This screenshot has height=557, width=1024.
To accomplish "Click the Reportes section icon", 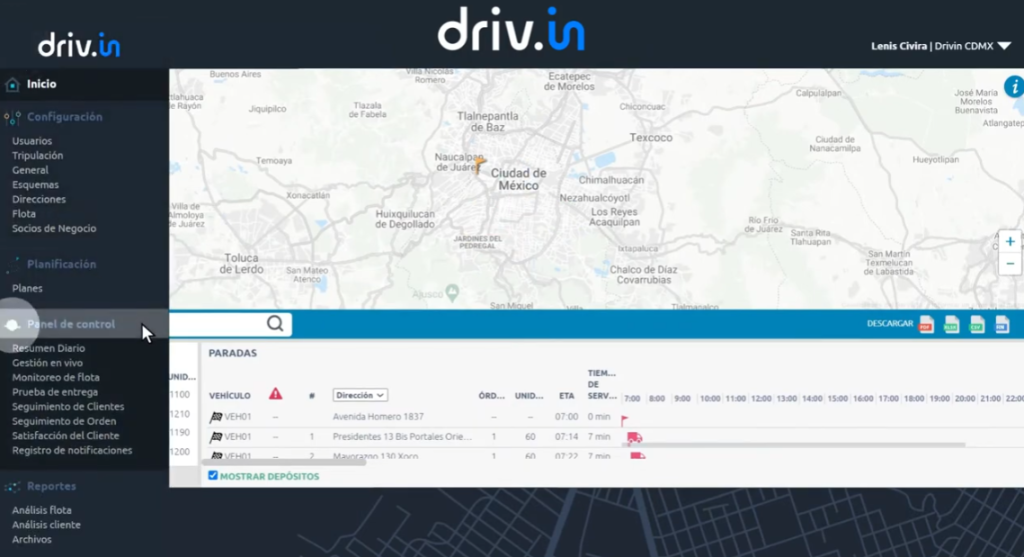I will [12, 487].
